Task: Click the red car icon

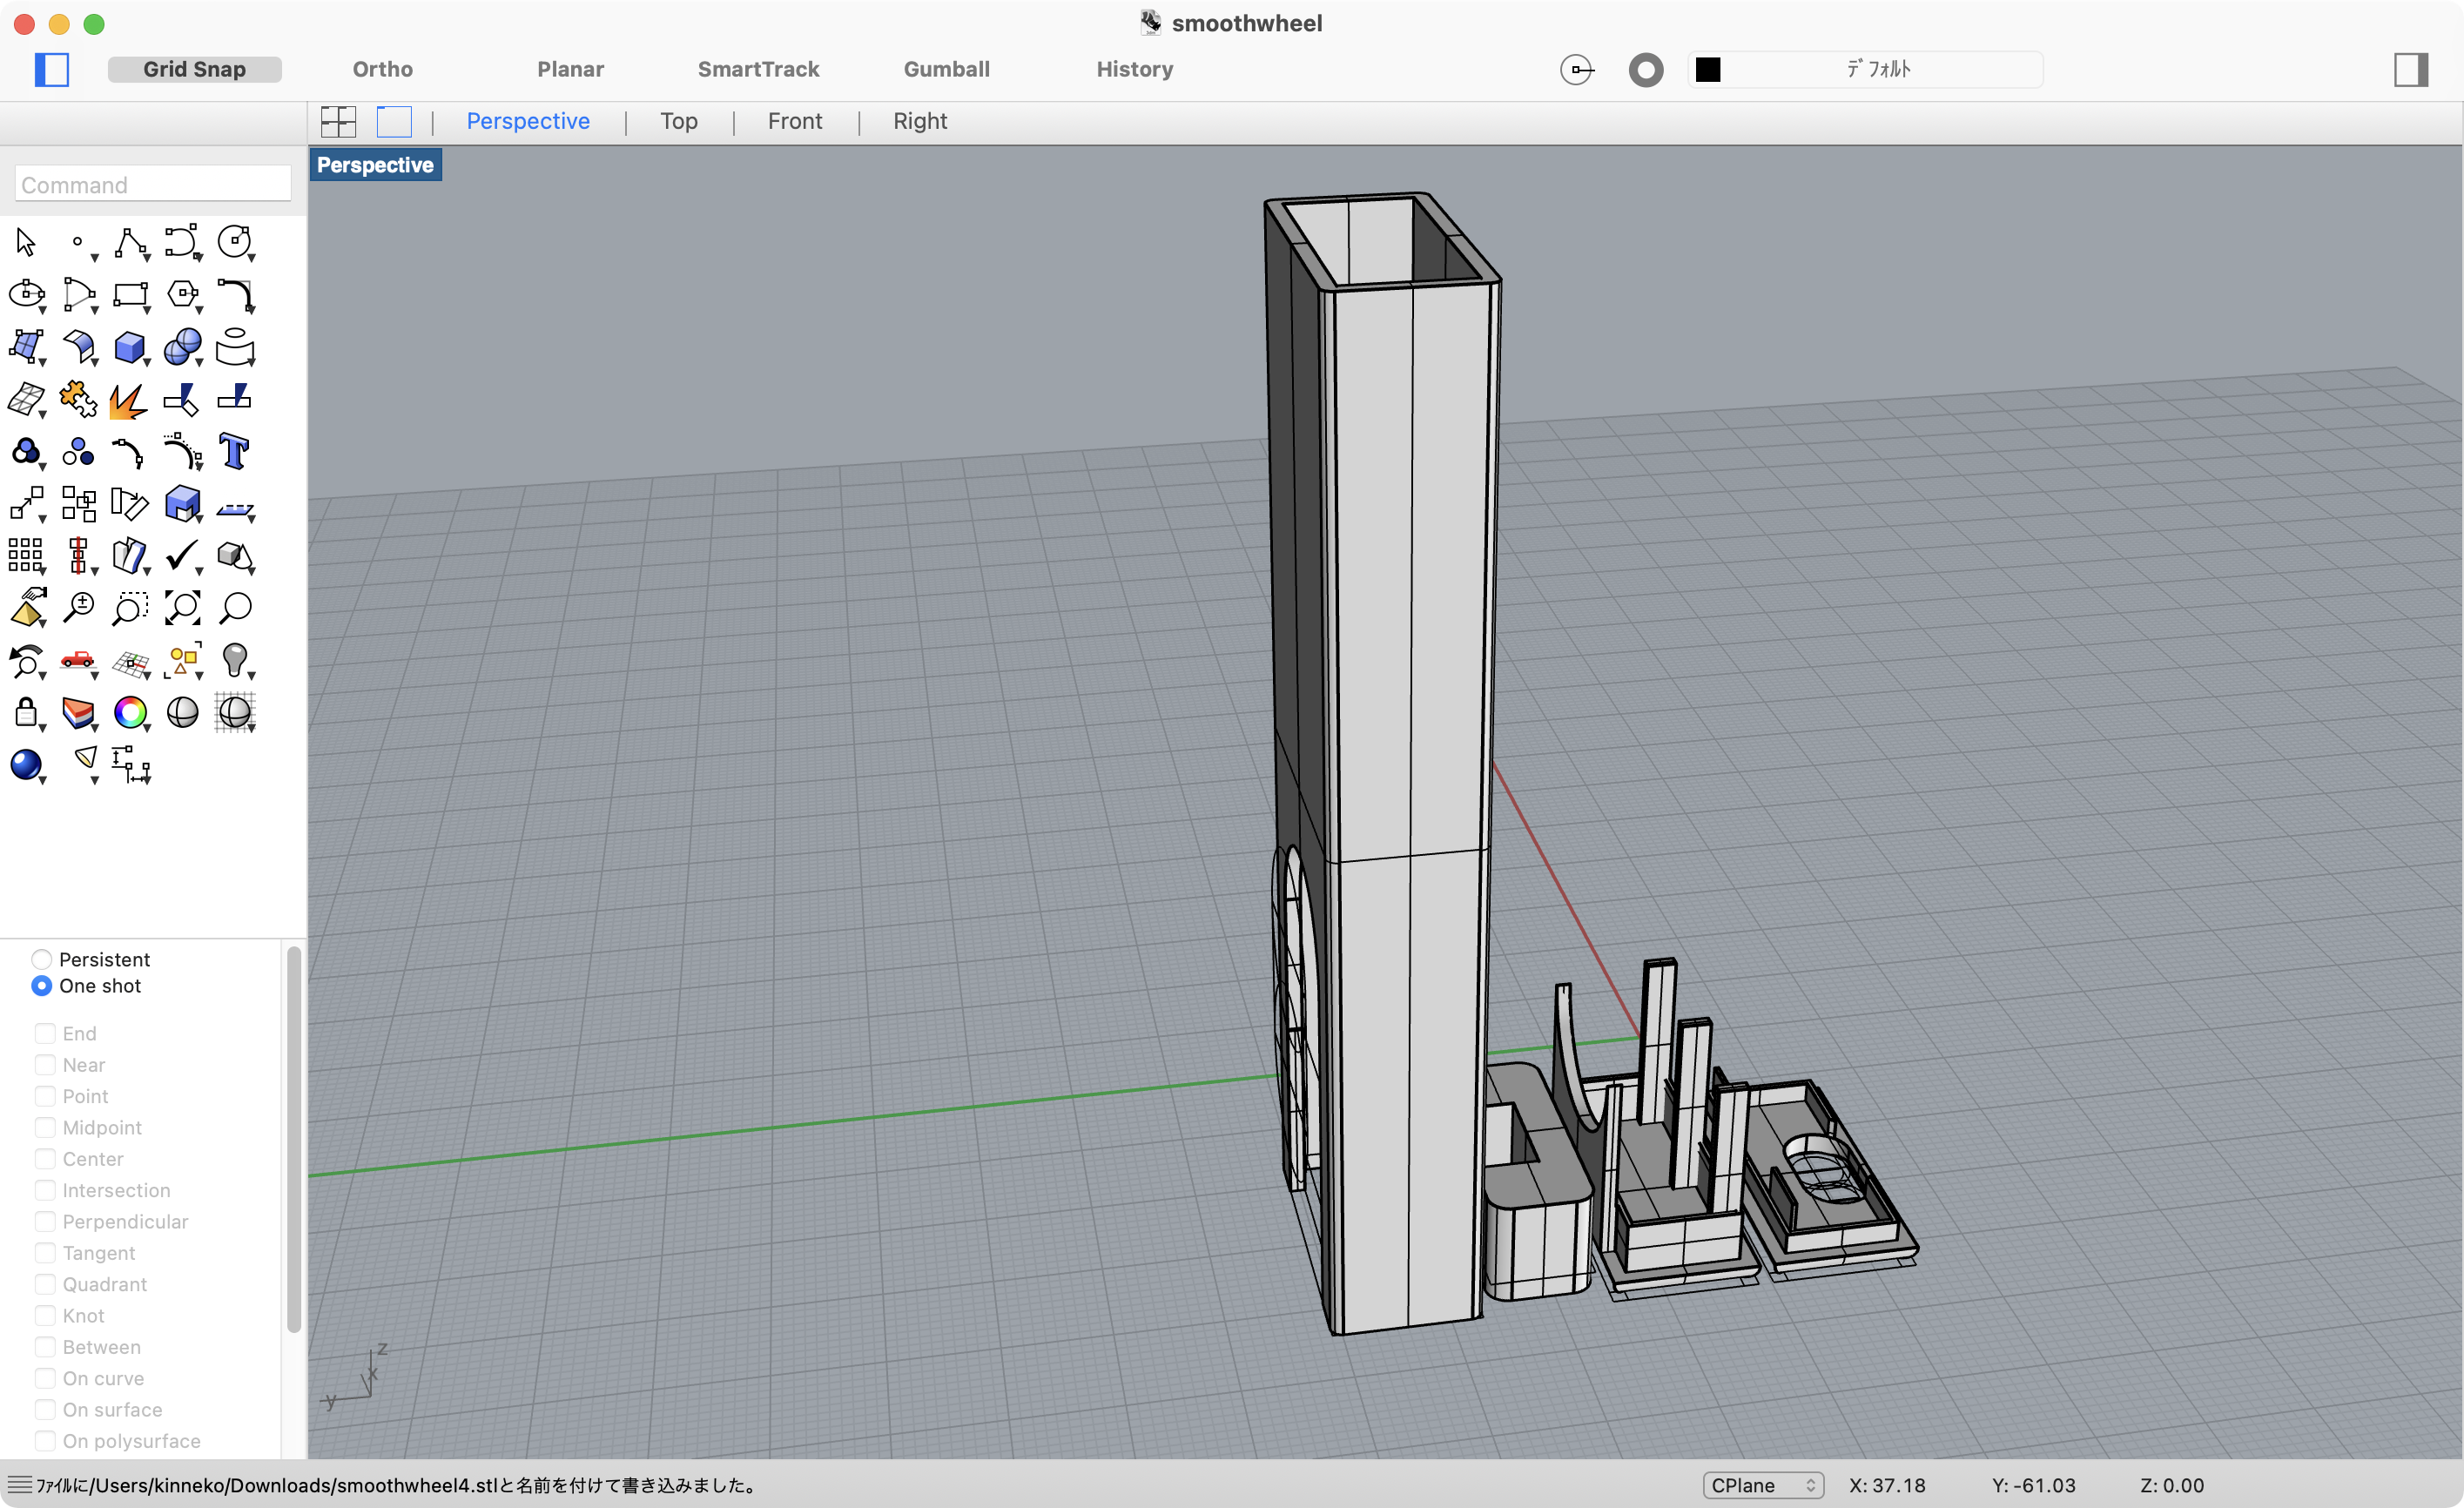Action: (78, 659)
